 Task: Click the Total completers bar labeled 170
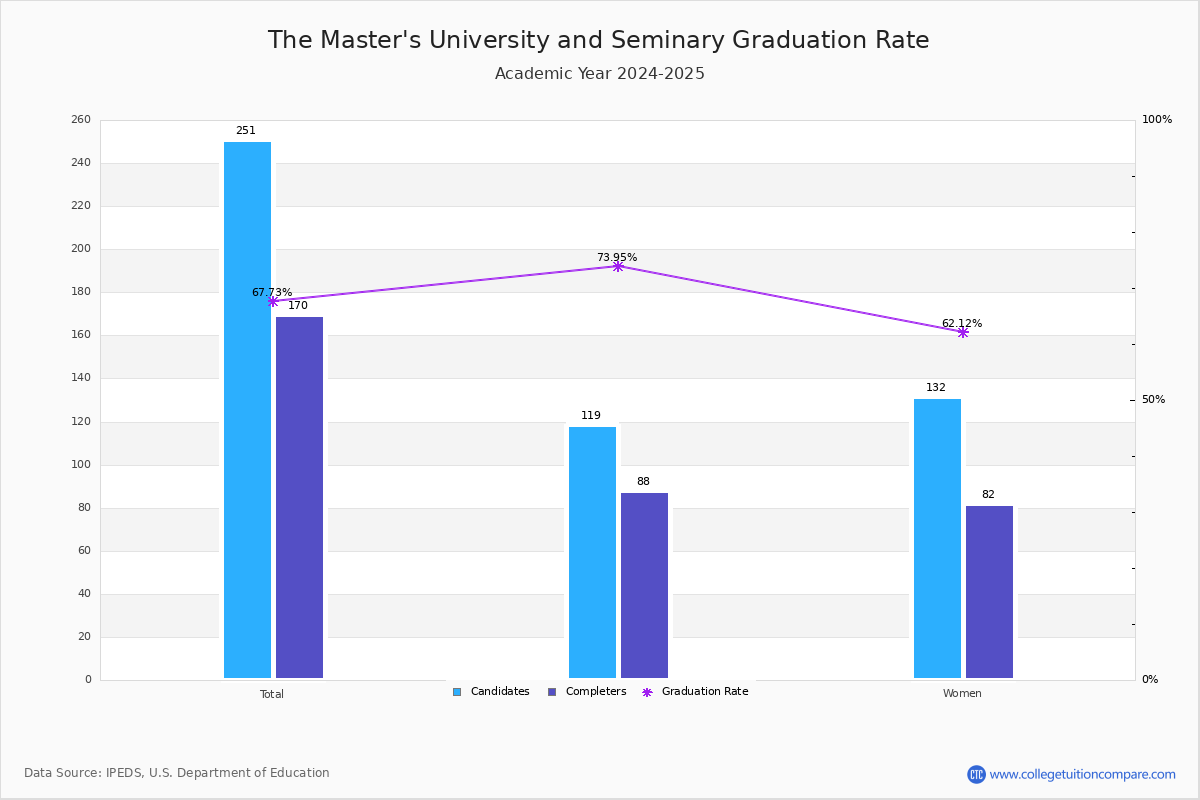coord(300,498)
